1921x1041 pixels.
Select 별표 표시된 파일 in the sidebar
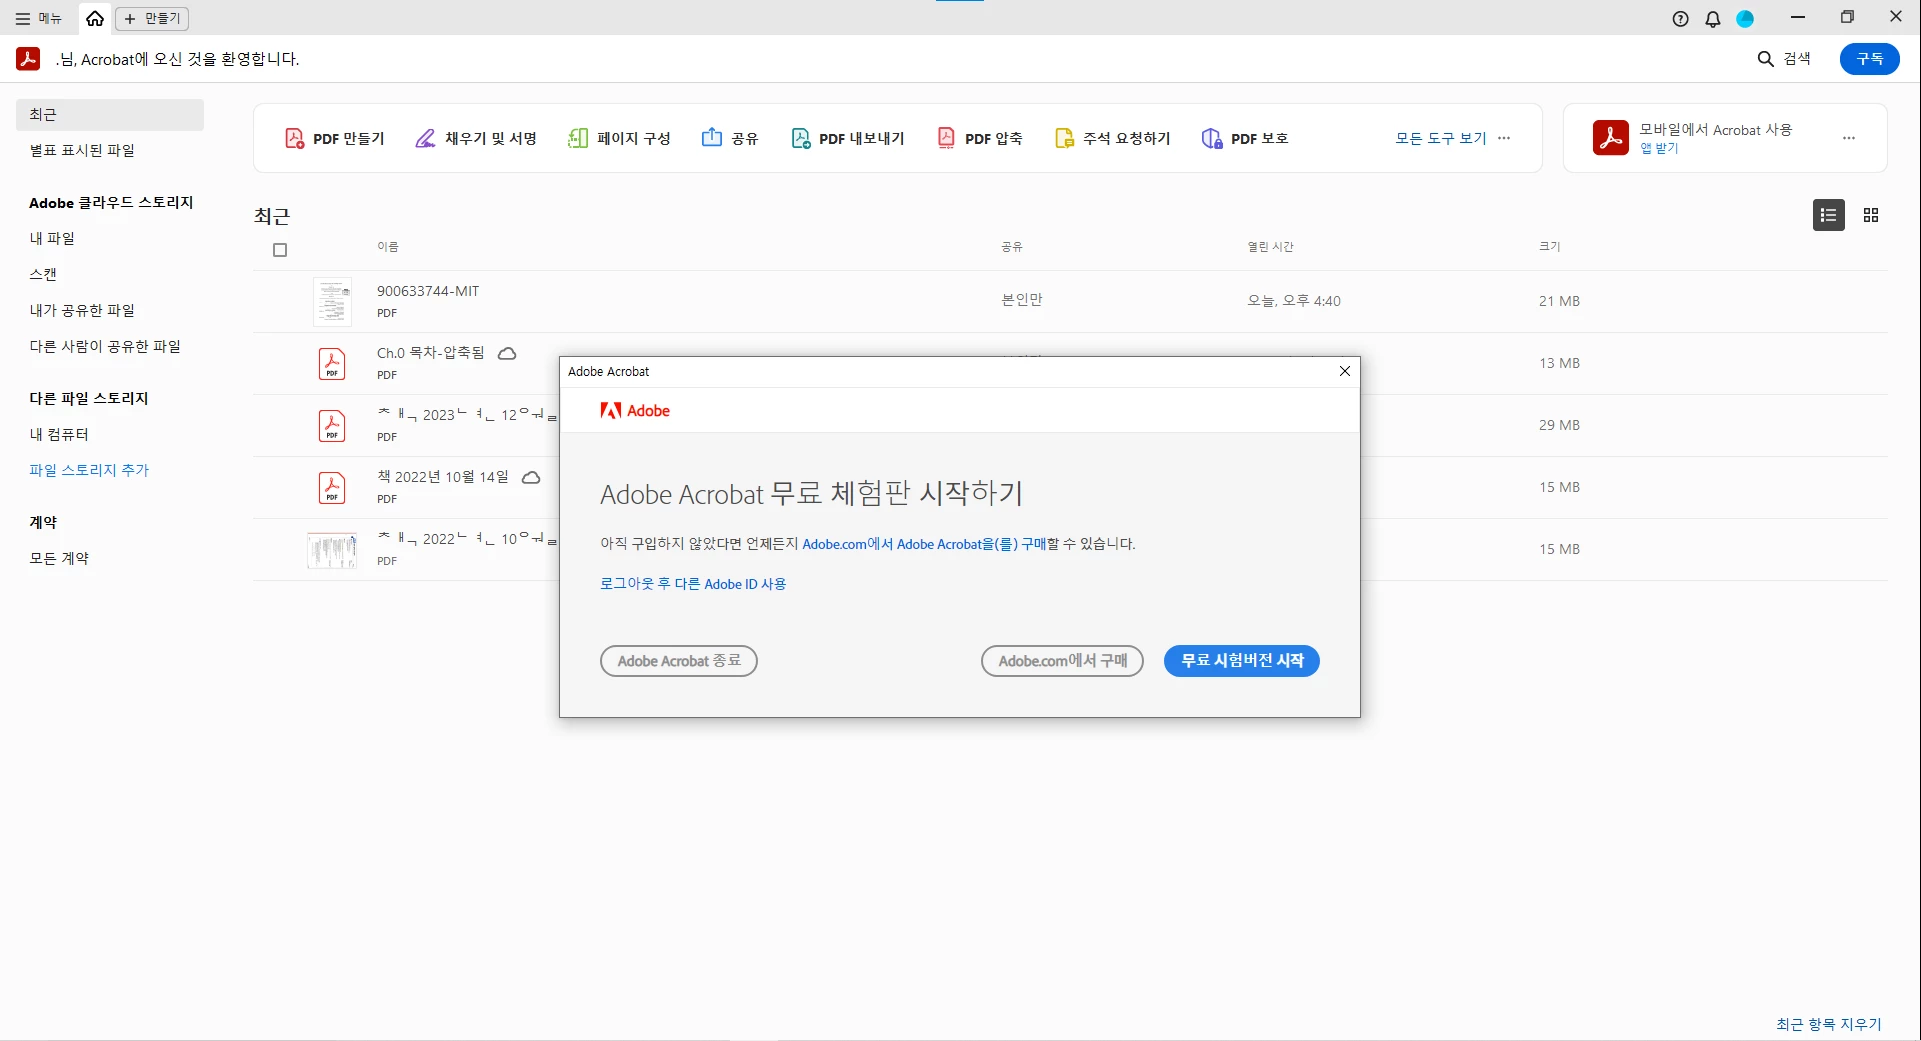[x=82, y=150]
